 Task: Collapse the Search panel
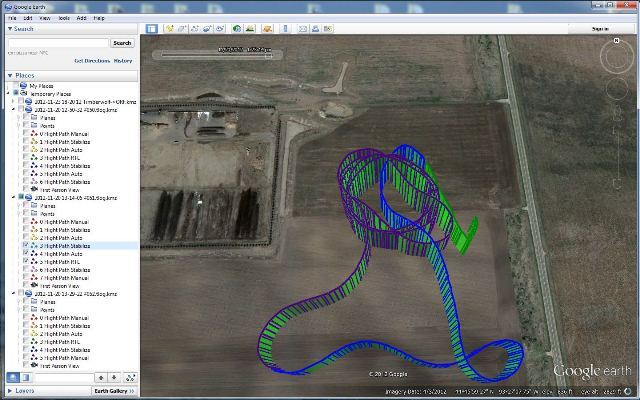pos(10,29)
